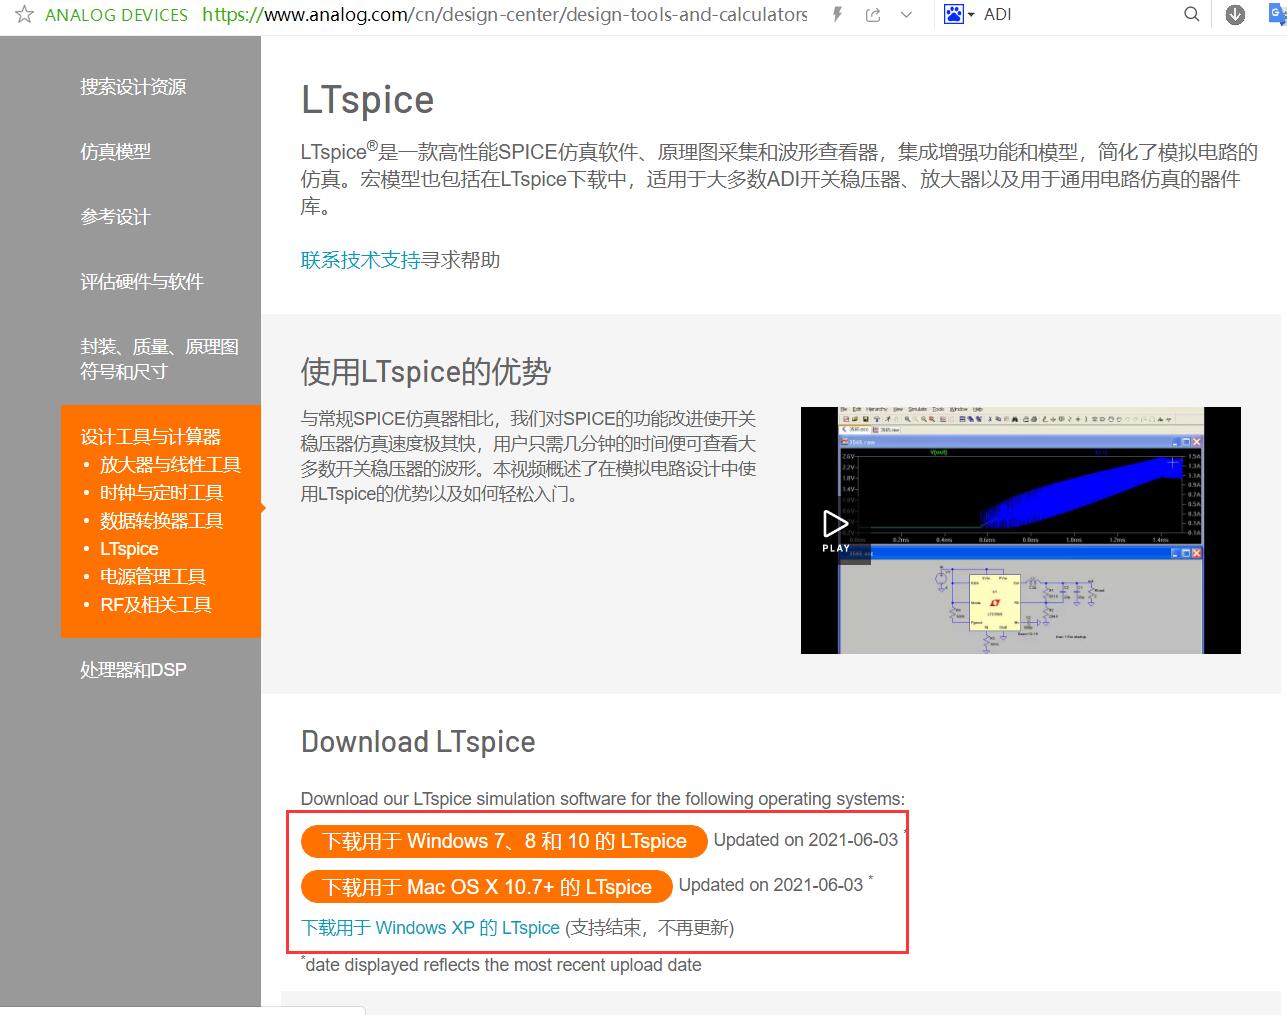The image size is (1287, 1015).
Task: Select LTspice in sidebar submenu
Action: tap(129, 549)
